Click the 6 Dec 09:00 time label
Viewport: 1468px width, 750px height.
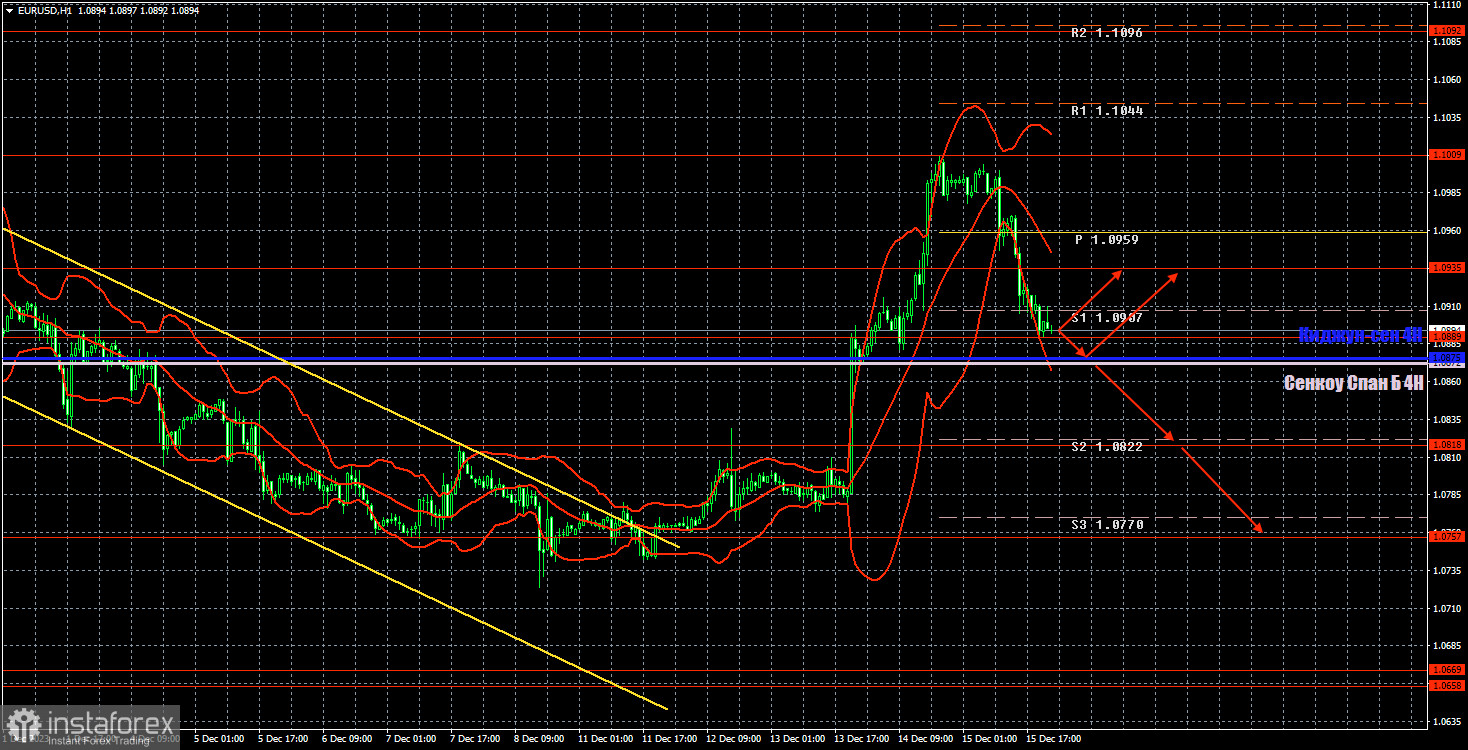tap(347, 740)
